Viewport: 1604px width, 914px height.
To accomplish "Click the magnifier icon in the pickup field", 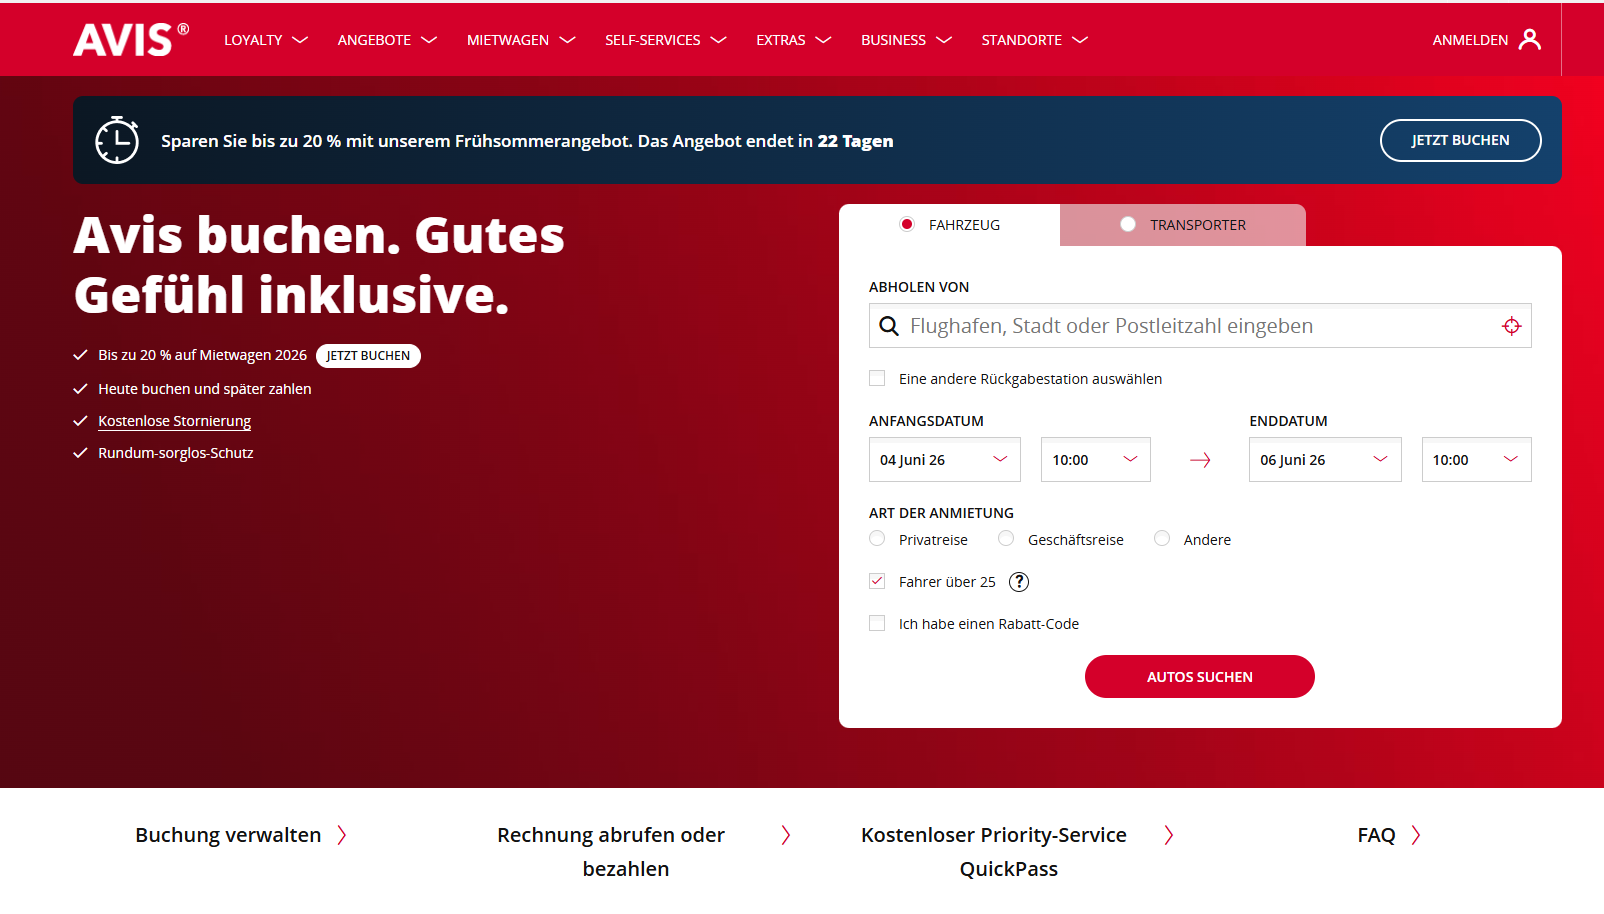I will (889, 326).
